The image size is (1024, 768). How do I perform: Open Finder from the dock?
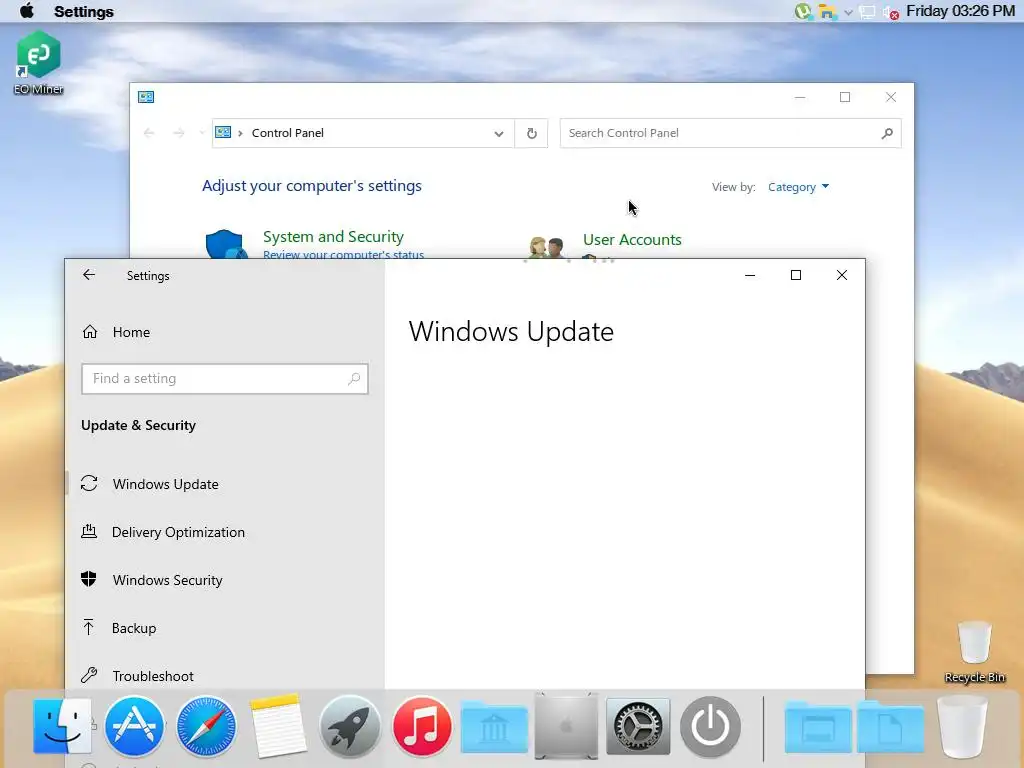62,726
